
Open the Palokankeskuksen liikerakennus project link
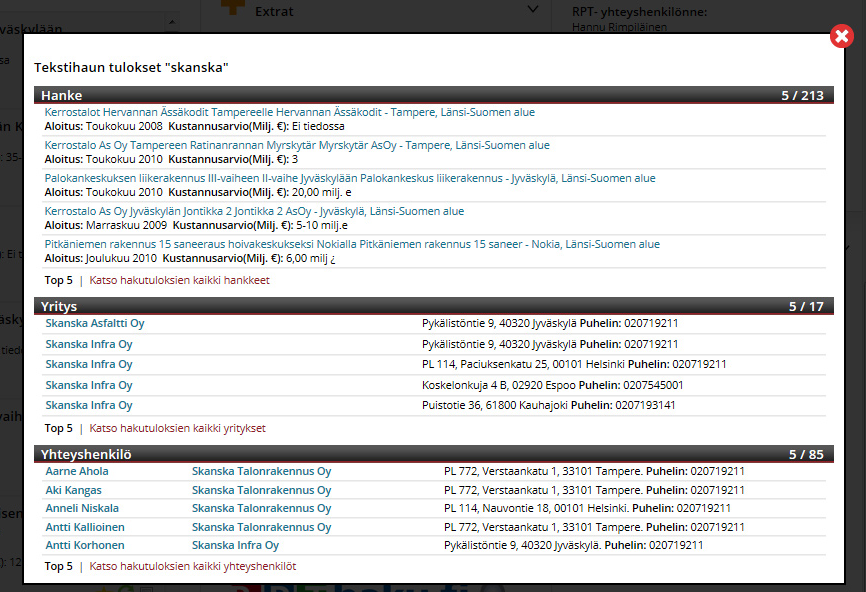point(350,178)
